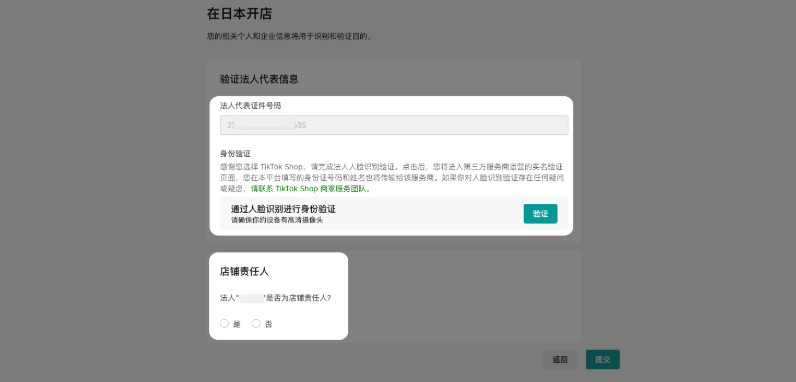
Task: Click the 法人代表证件号码 input field
Action: click(394, 125)
